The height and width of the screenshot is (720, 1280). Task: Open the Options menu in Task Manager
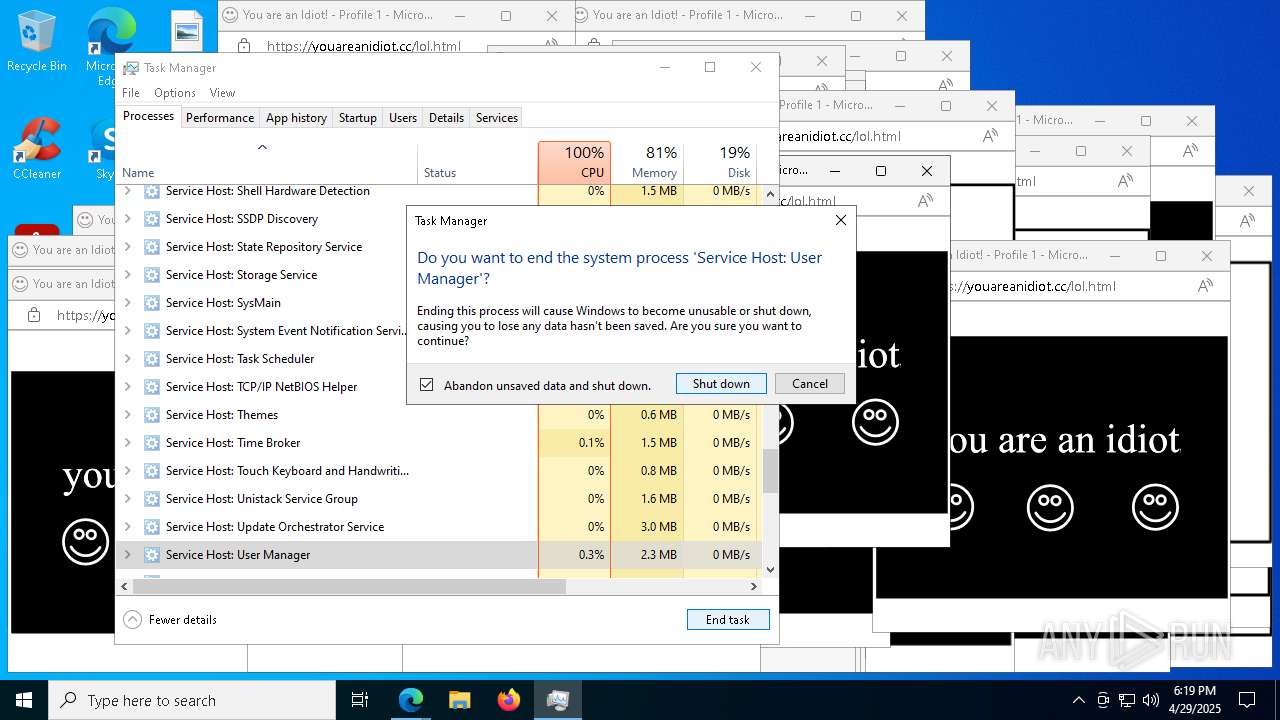click(x=175, y=93)
